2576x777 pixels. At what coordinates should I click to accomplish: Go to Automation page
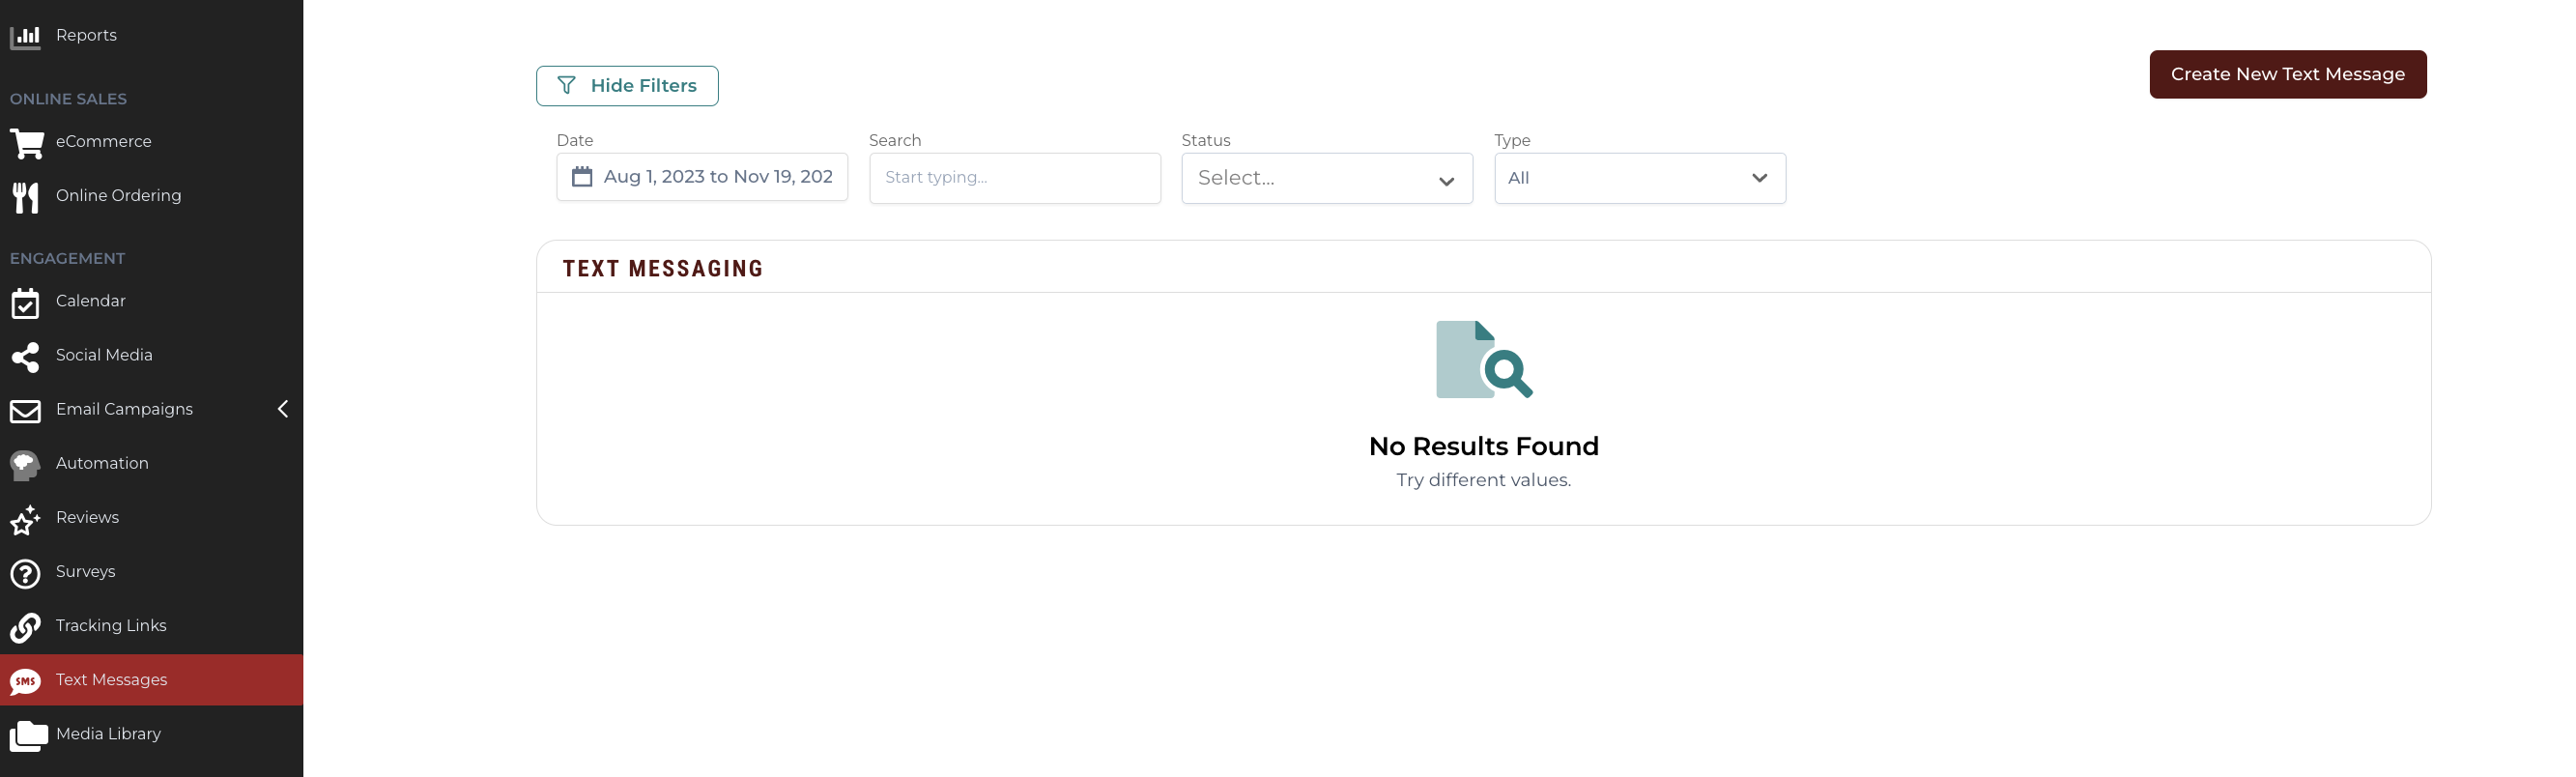151,463
